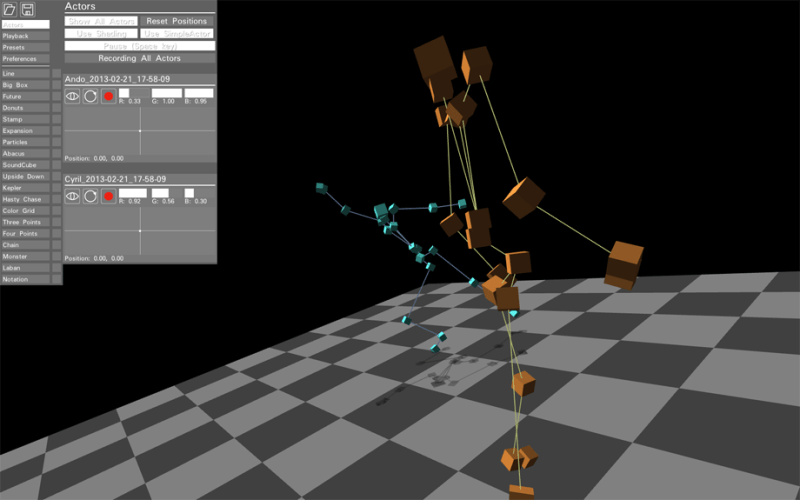Image resolution: width=800 pixels, height=500 pixels.
Task: Adjust Cyril's green (G: 0.56) slider
Action: click(167, 193)
